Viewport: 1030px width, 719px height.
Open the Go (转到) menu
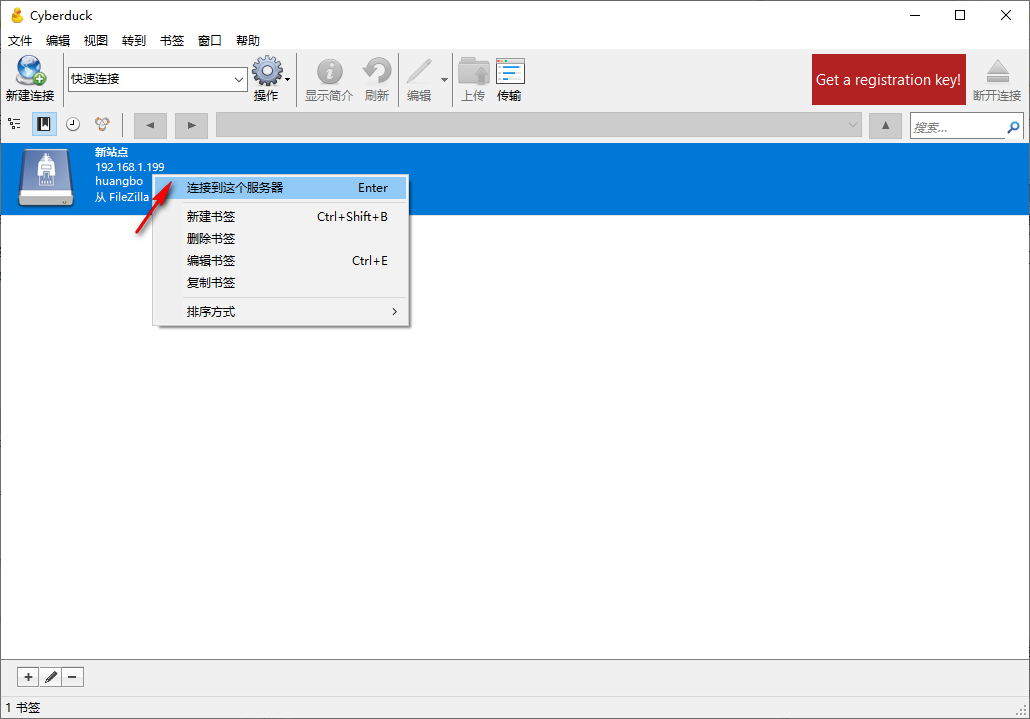pos(133,41)
